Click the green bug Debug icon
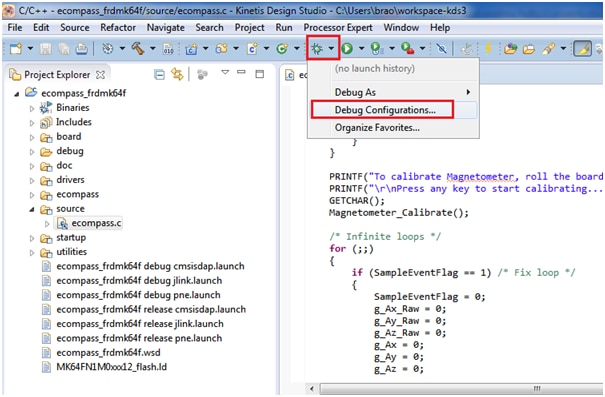Image resolution: width=605 pixels, height=397 pixels. pyautogui.click(x=317, y=49)
